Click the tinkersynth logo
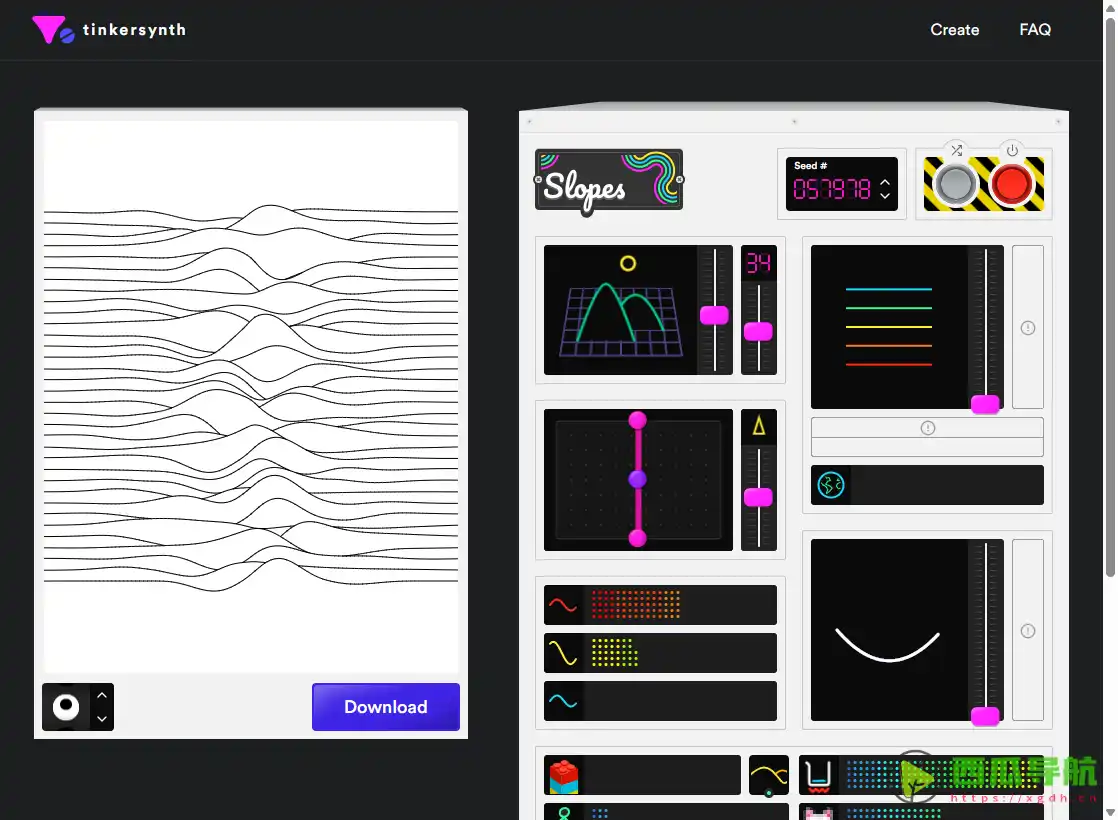Viewport: 1118px width, 820px height. coord(108,30)
